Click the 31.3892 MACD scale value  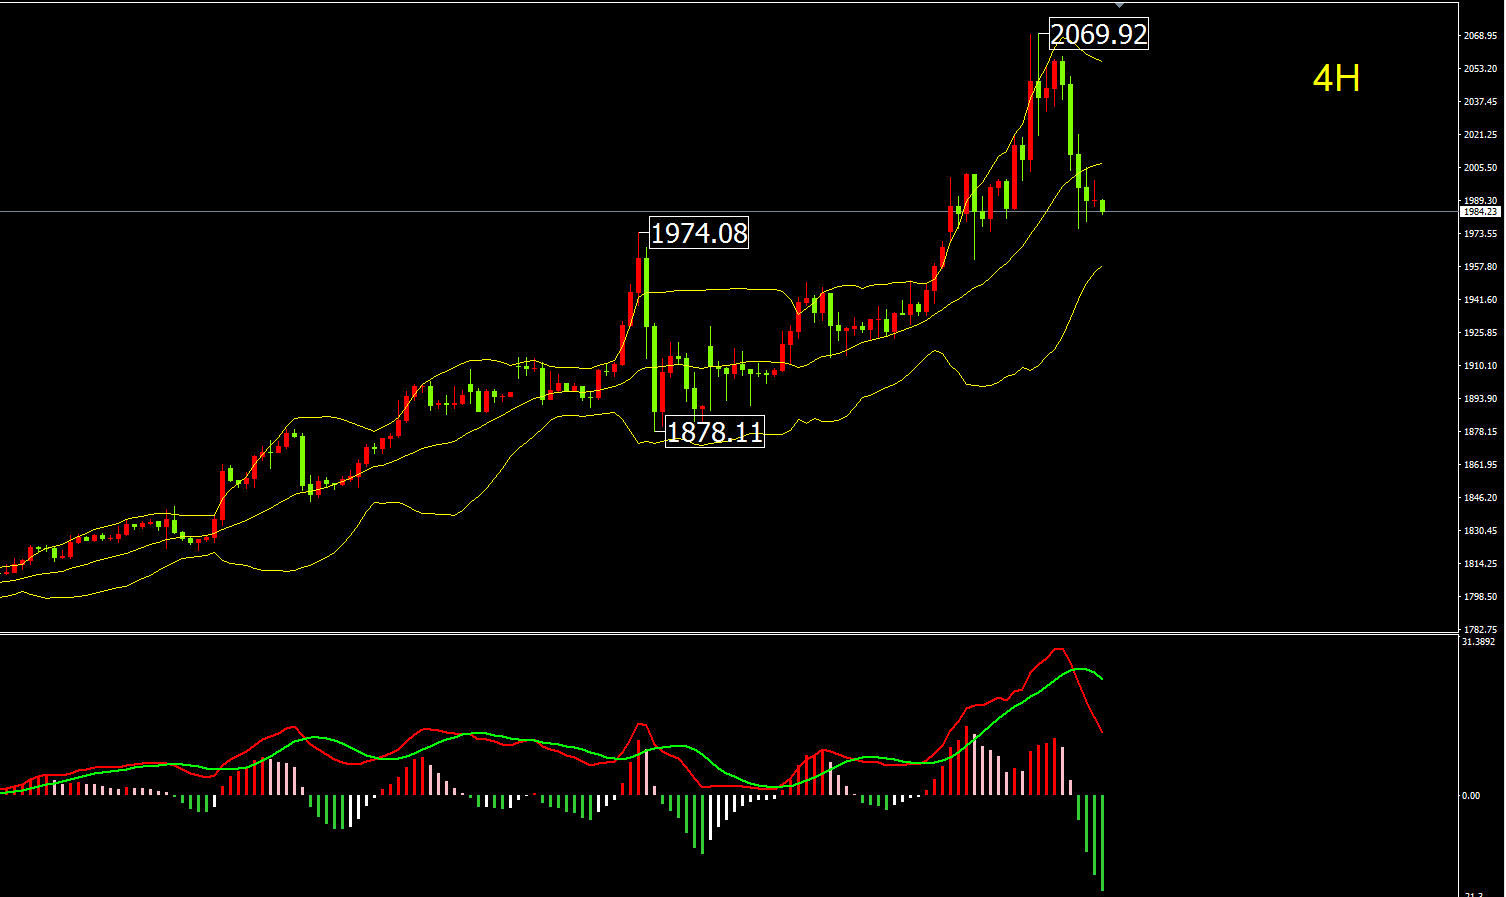[x=1479, y=642]
